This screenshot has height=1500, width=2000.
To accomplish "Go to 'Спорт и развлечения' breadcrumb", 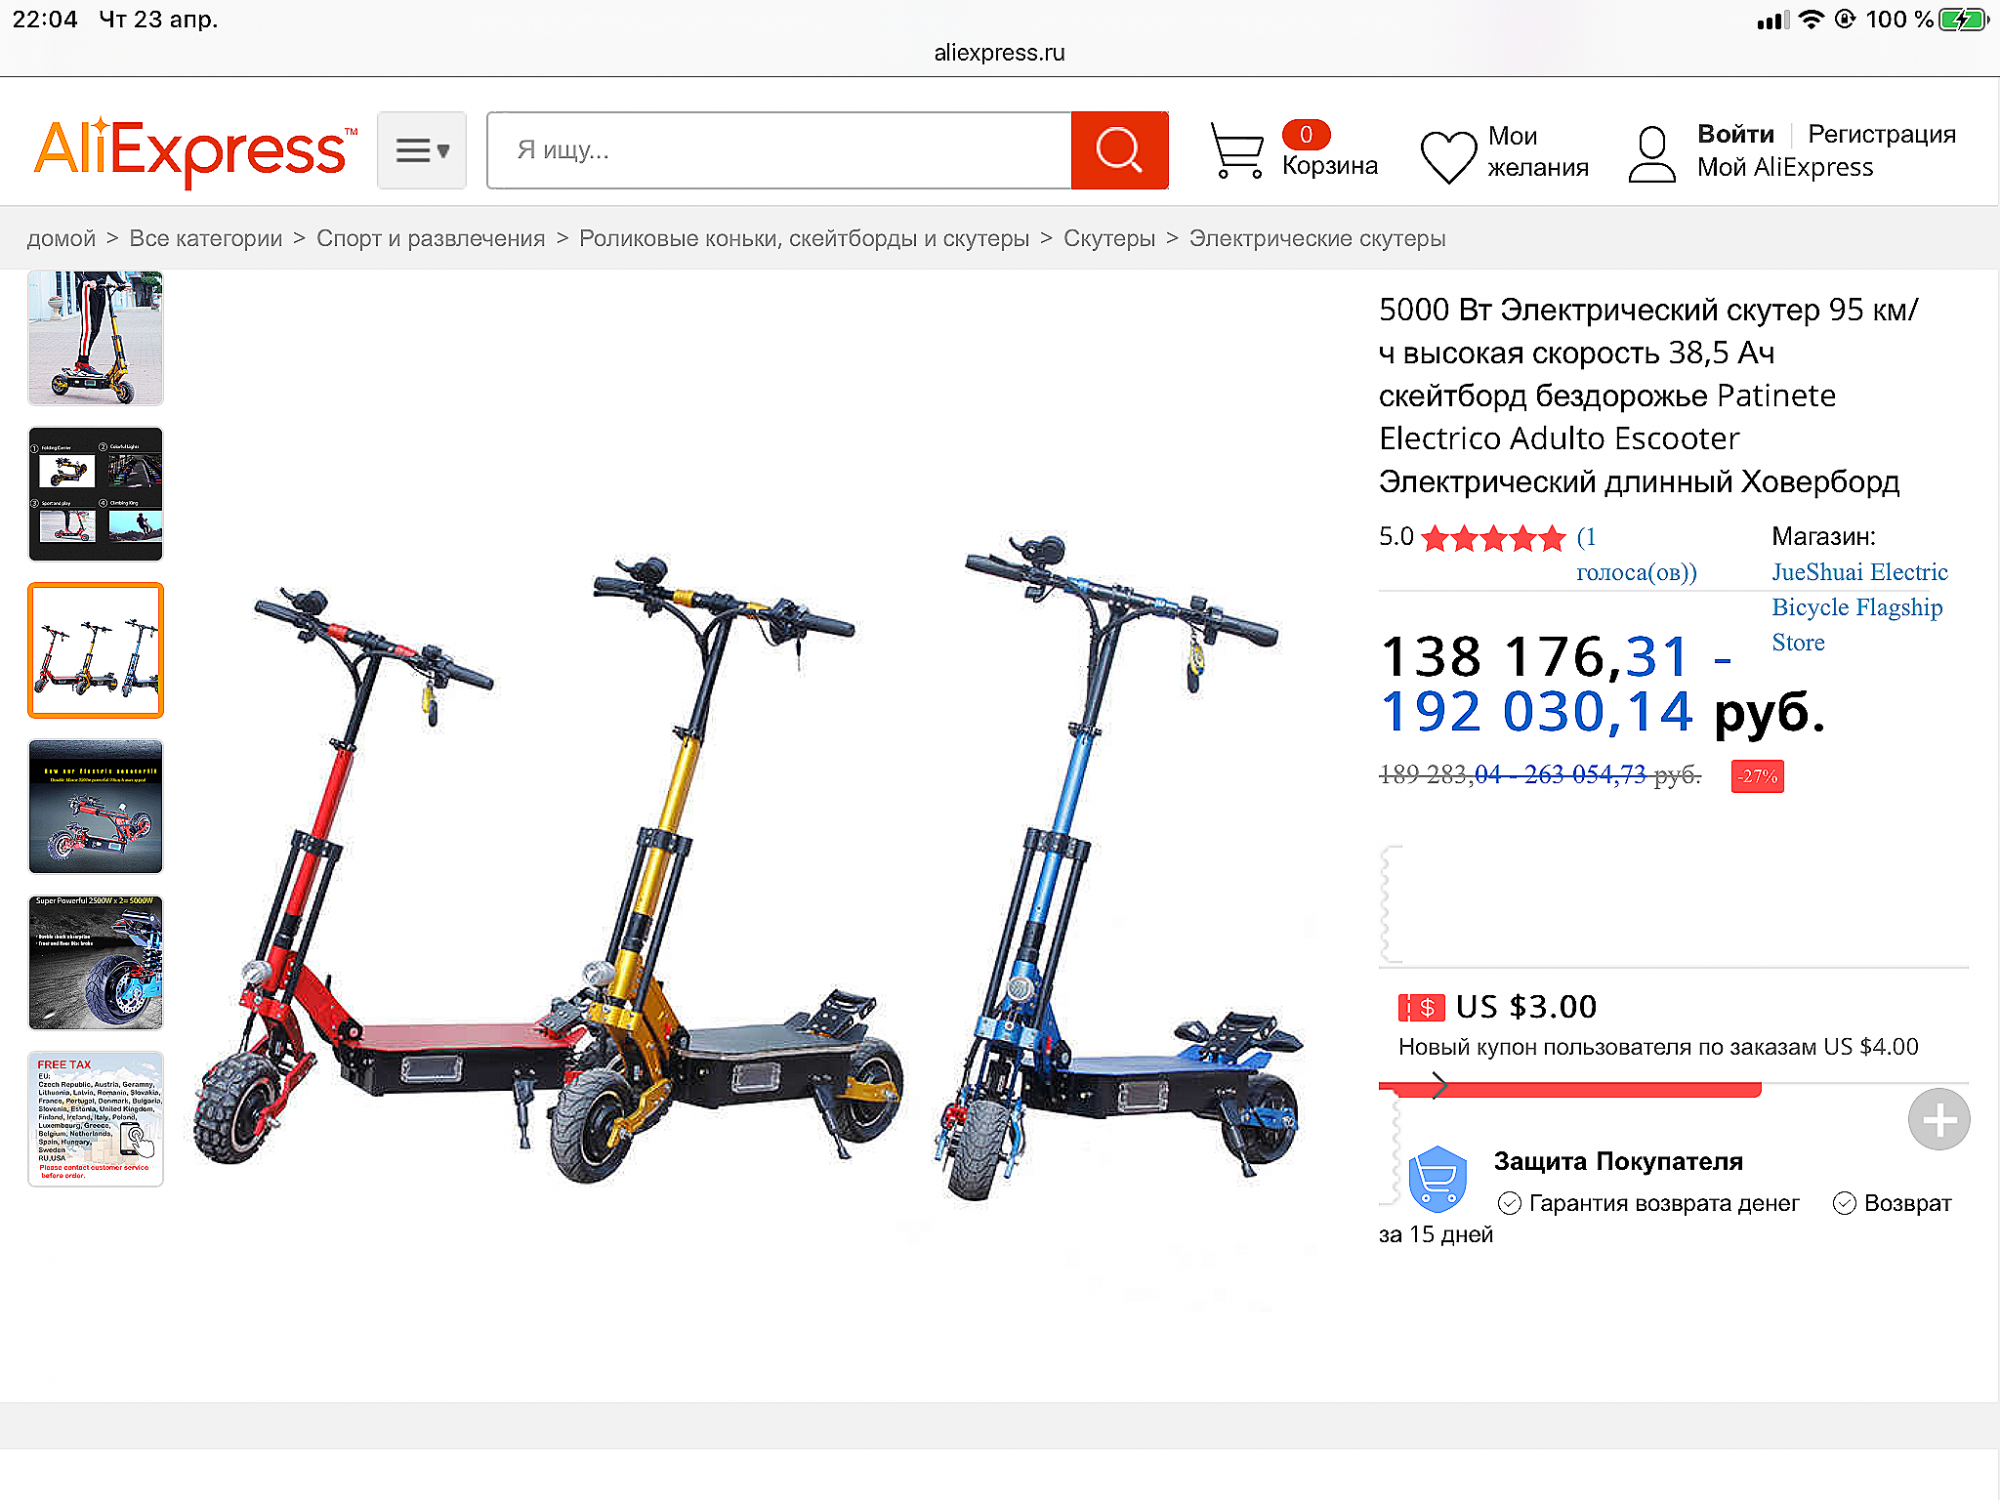I will (x=431, y=238).
